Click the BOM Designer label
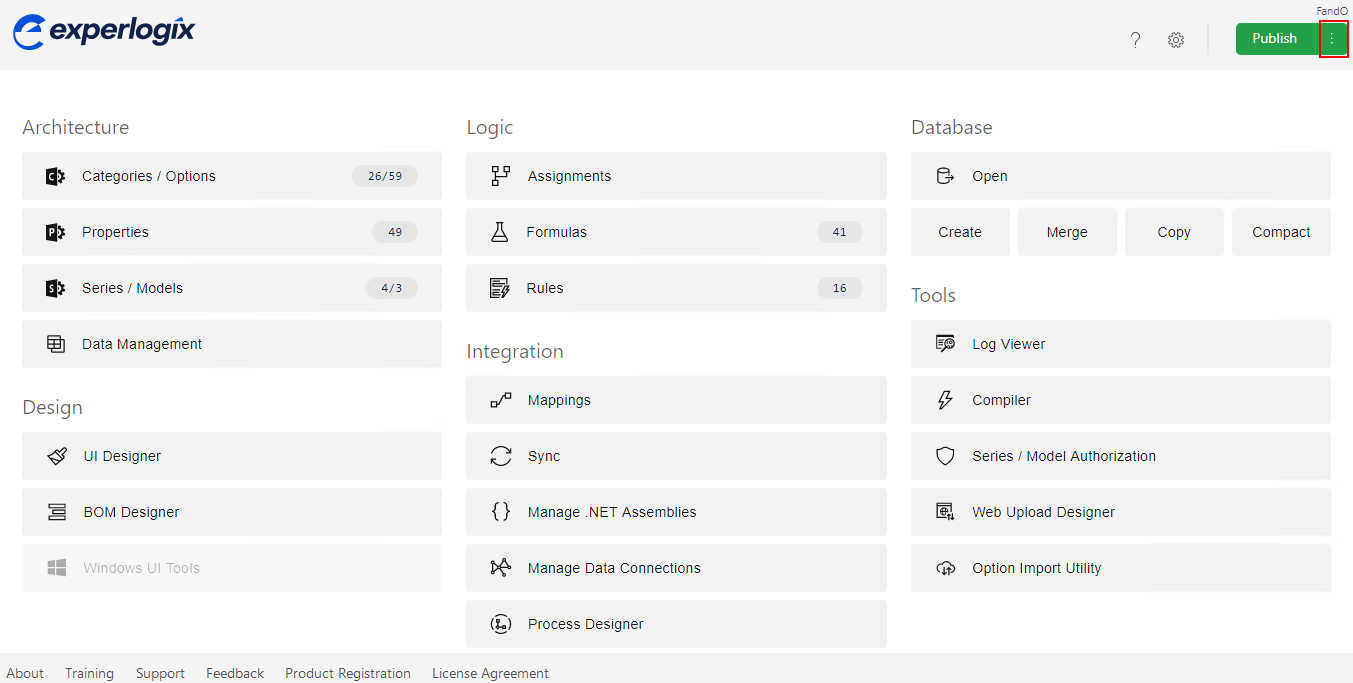1353x683 pixels. [132, 512]
